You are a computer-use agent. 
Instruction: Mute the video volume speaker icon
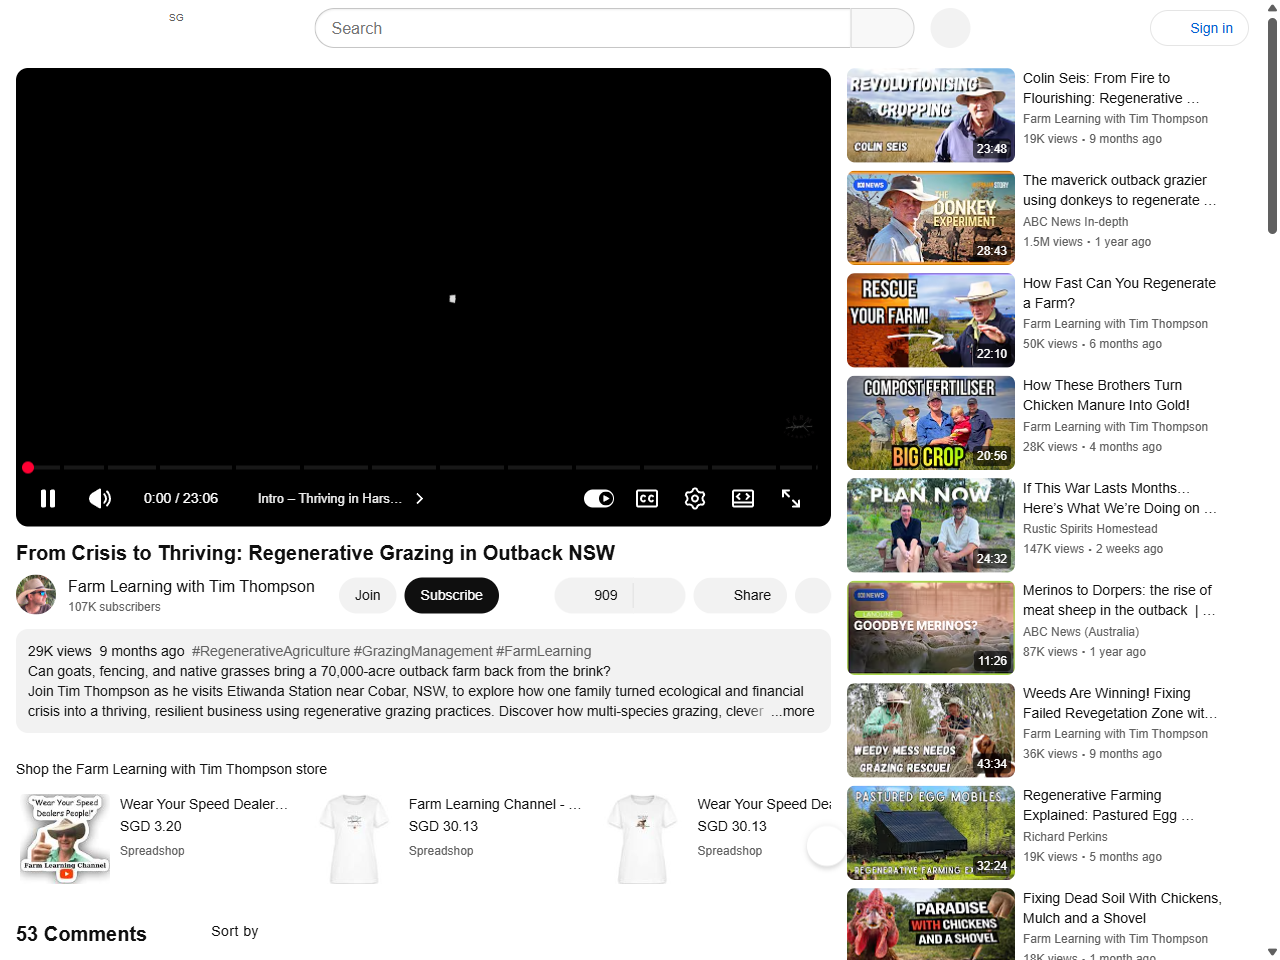click(100, 498)
